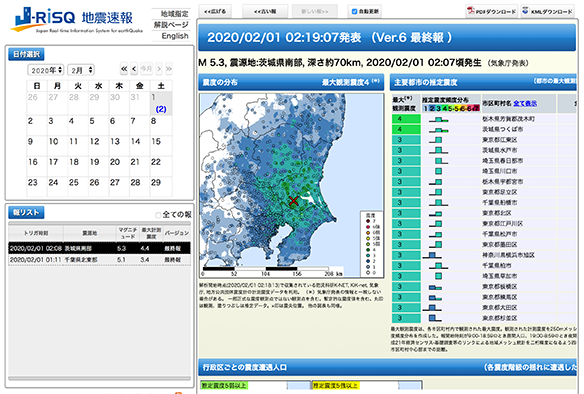
Task: Click the 震度 legend box on the map
Action: [x=371, y=244]
